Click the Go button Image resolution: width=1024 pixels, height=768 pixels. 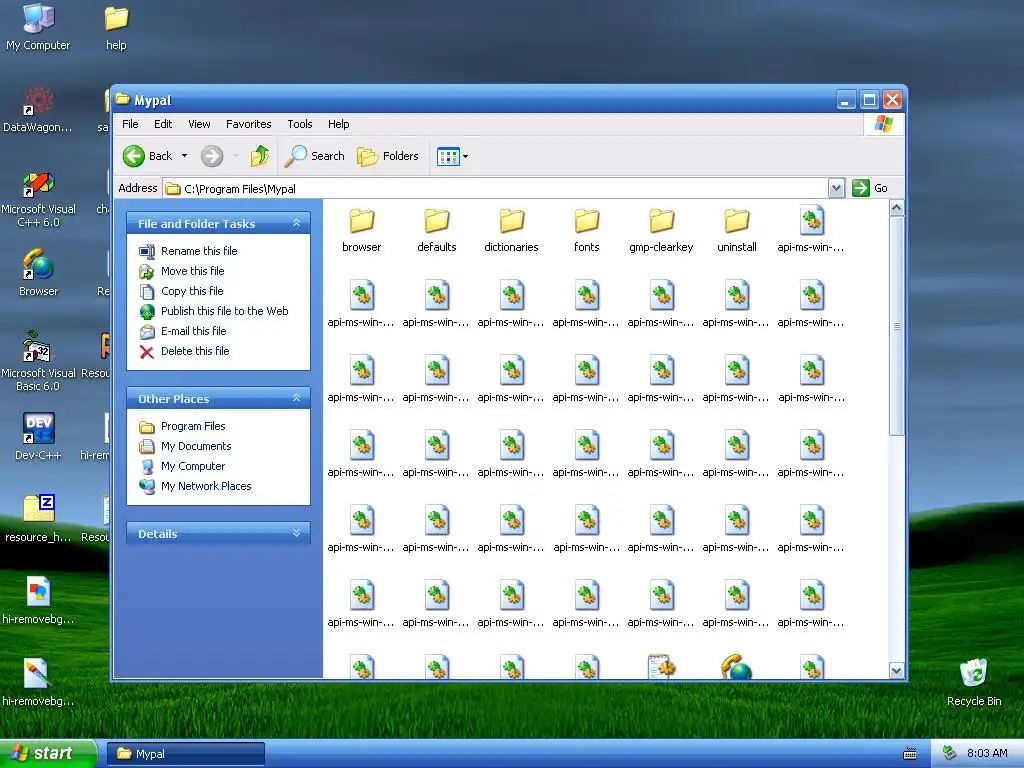tap(870, 188)
